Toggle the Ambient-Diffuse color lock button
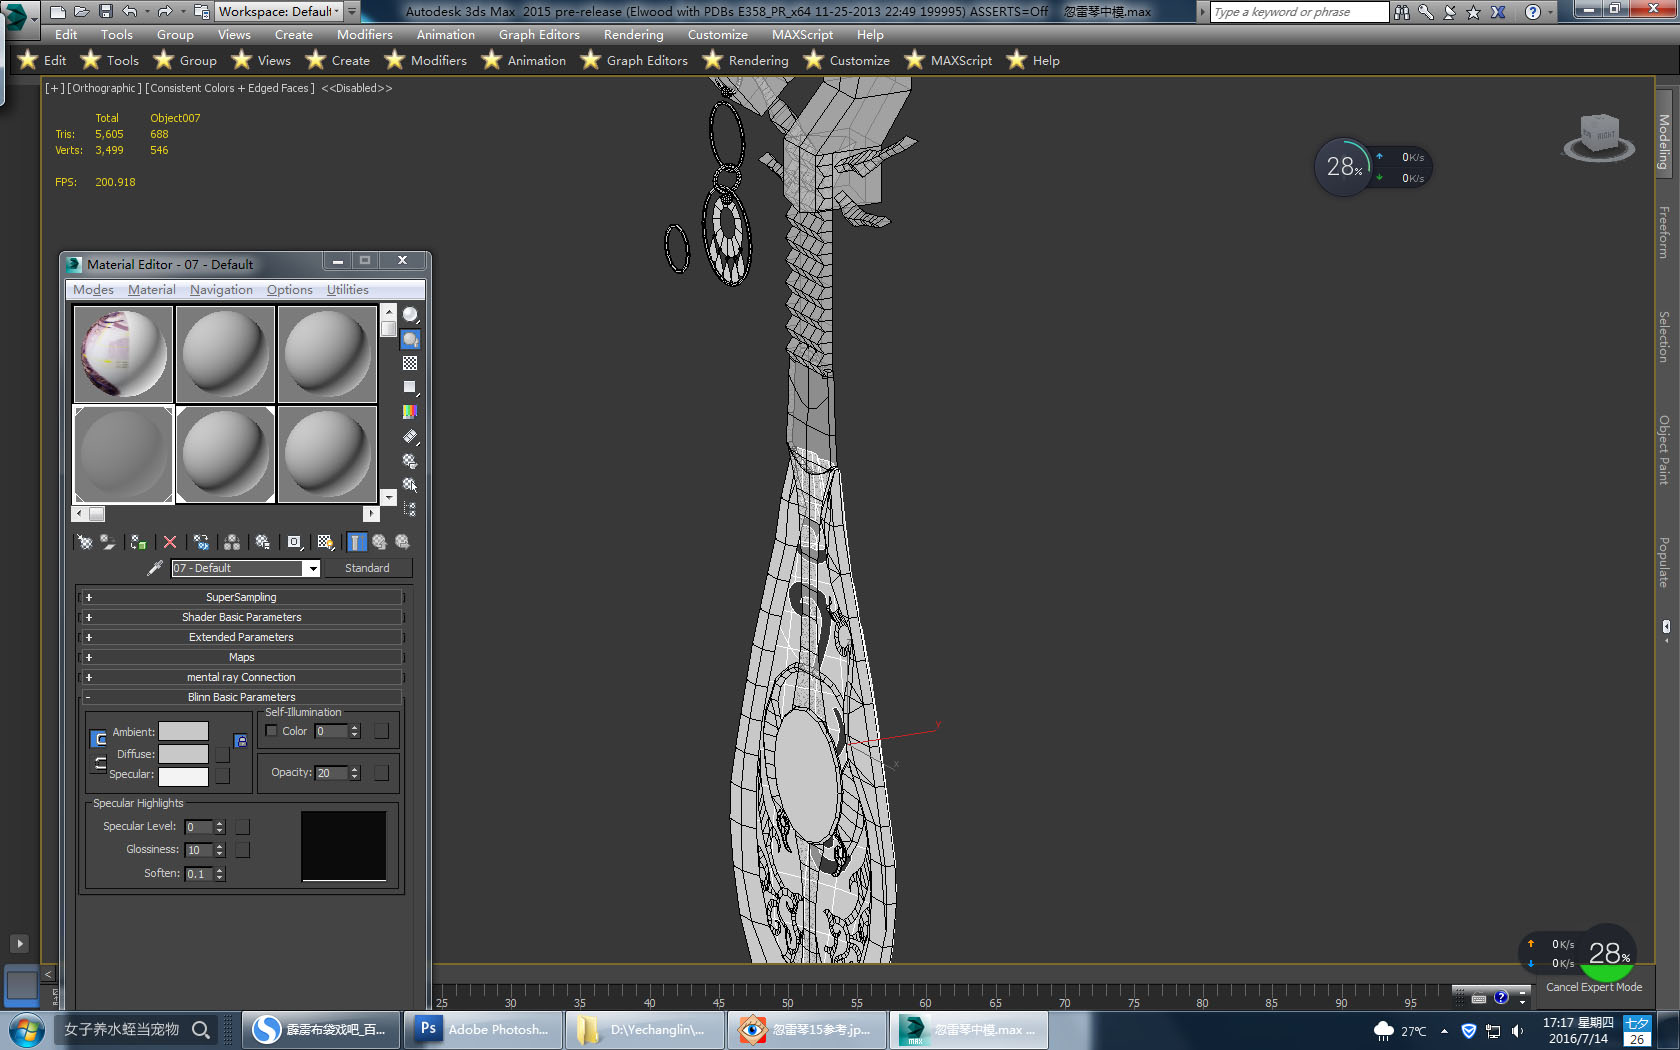Viewport: 1680px width, 1050px height. click(99, 739)
